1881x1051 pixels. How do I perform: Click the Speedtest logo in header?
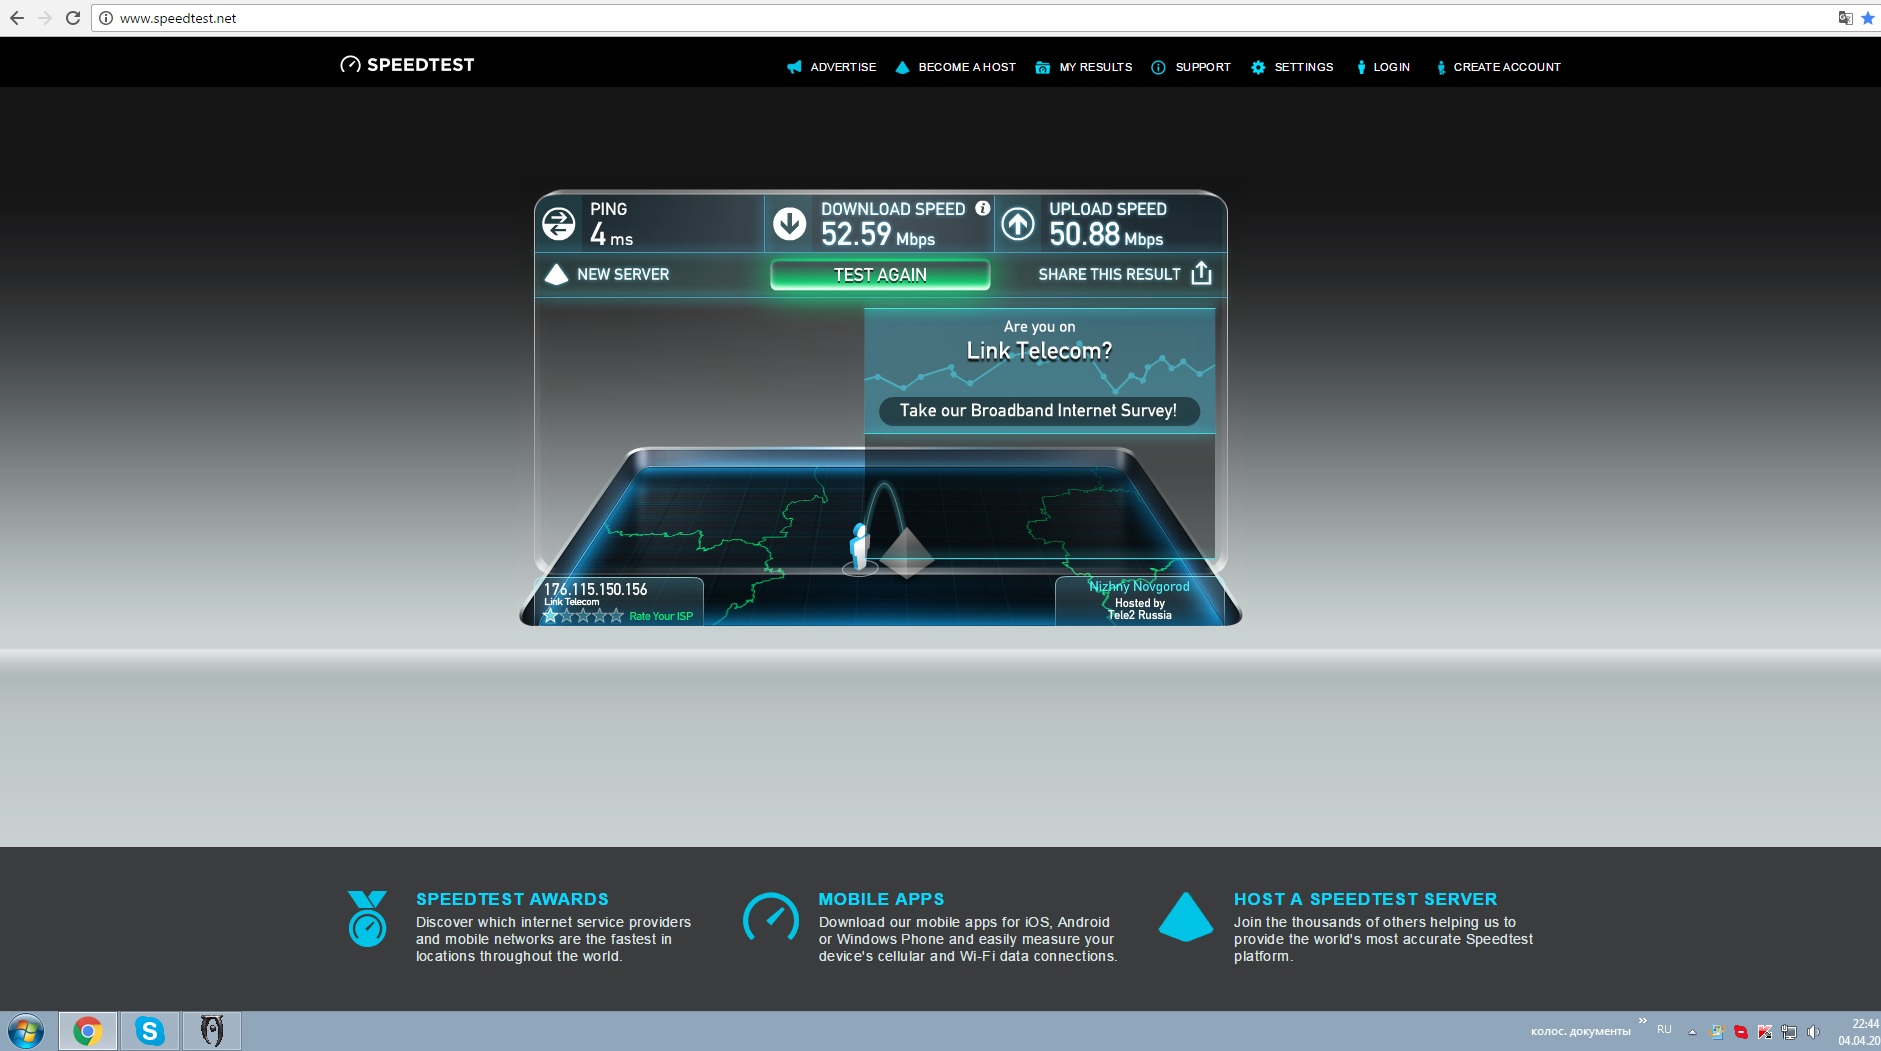[x=407, y=65]
